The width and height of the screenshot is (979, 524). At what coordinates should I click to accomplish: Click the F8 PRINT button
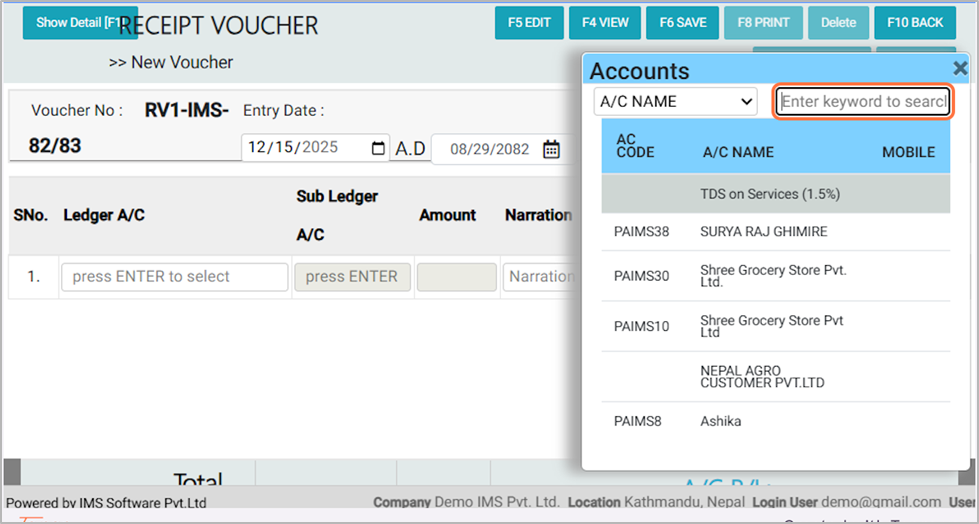763,22
